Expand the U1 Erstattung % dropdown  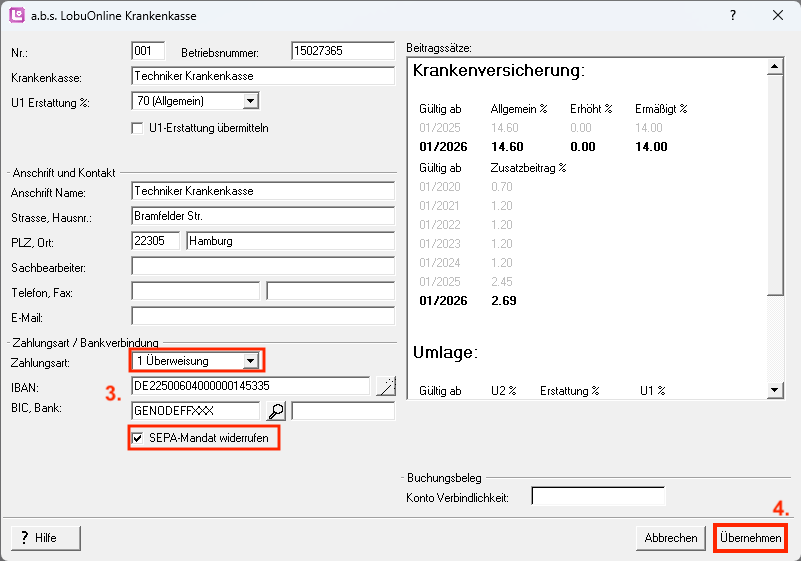point(251,100)
